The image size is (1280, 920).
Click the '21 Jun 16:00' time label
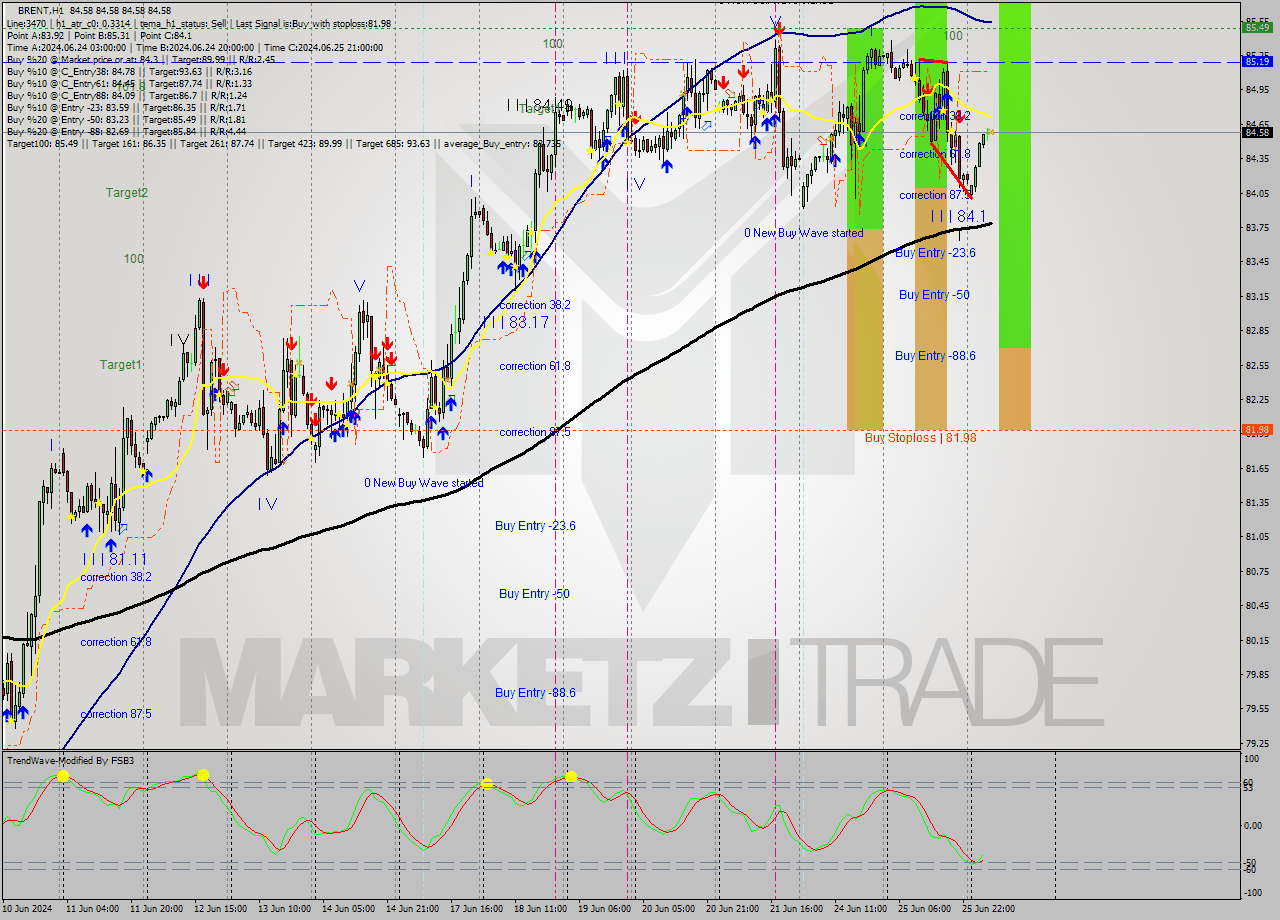point(797,908)
